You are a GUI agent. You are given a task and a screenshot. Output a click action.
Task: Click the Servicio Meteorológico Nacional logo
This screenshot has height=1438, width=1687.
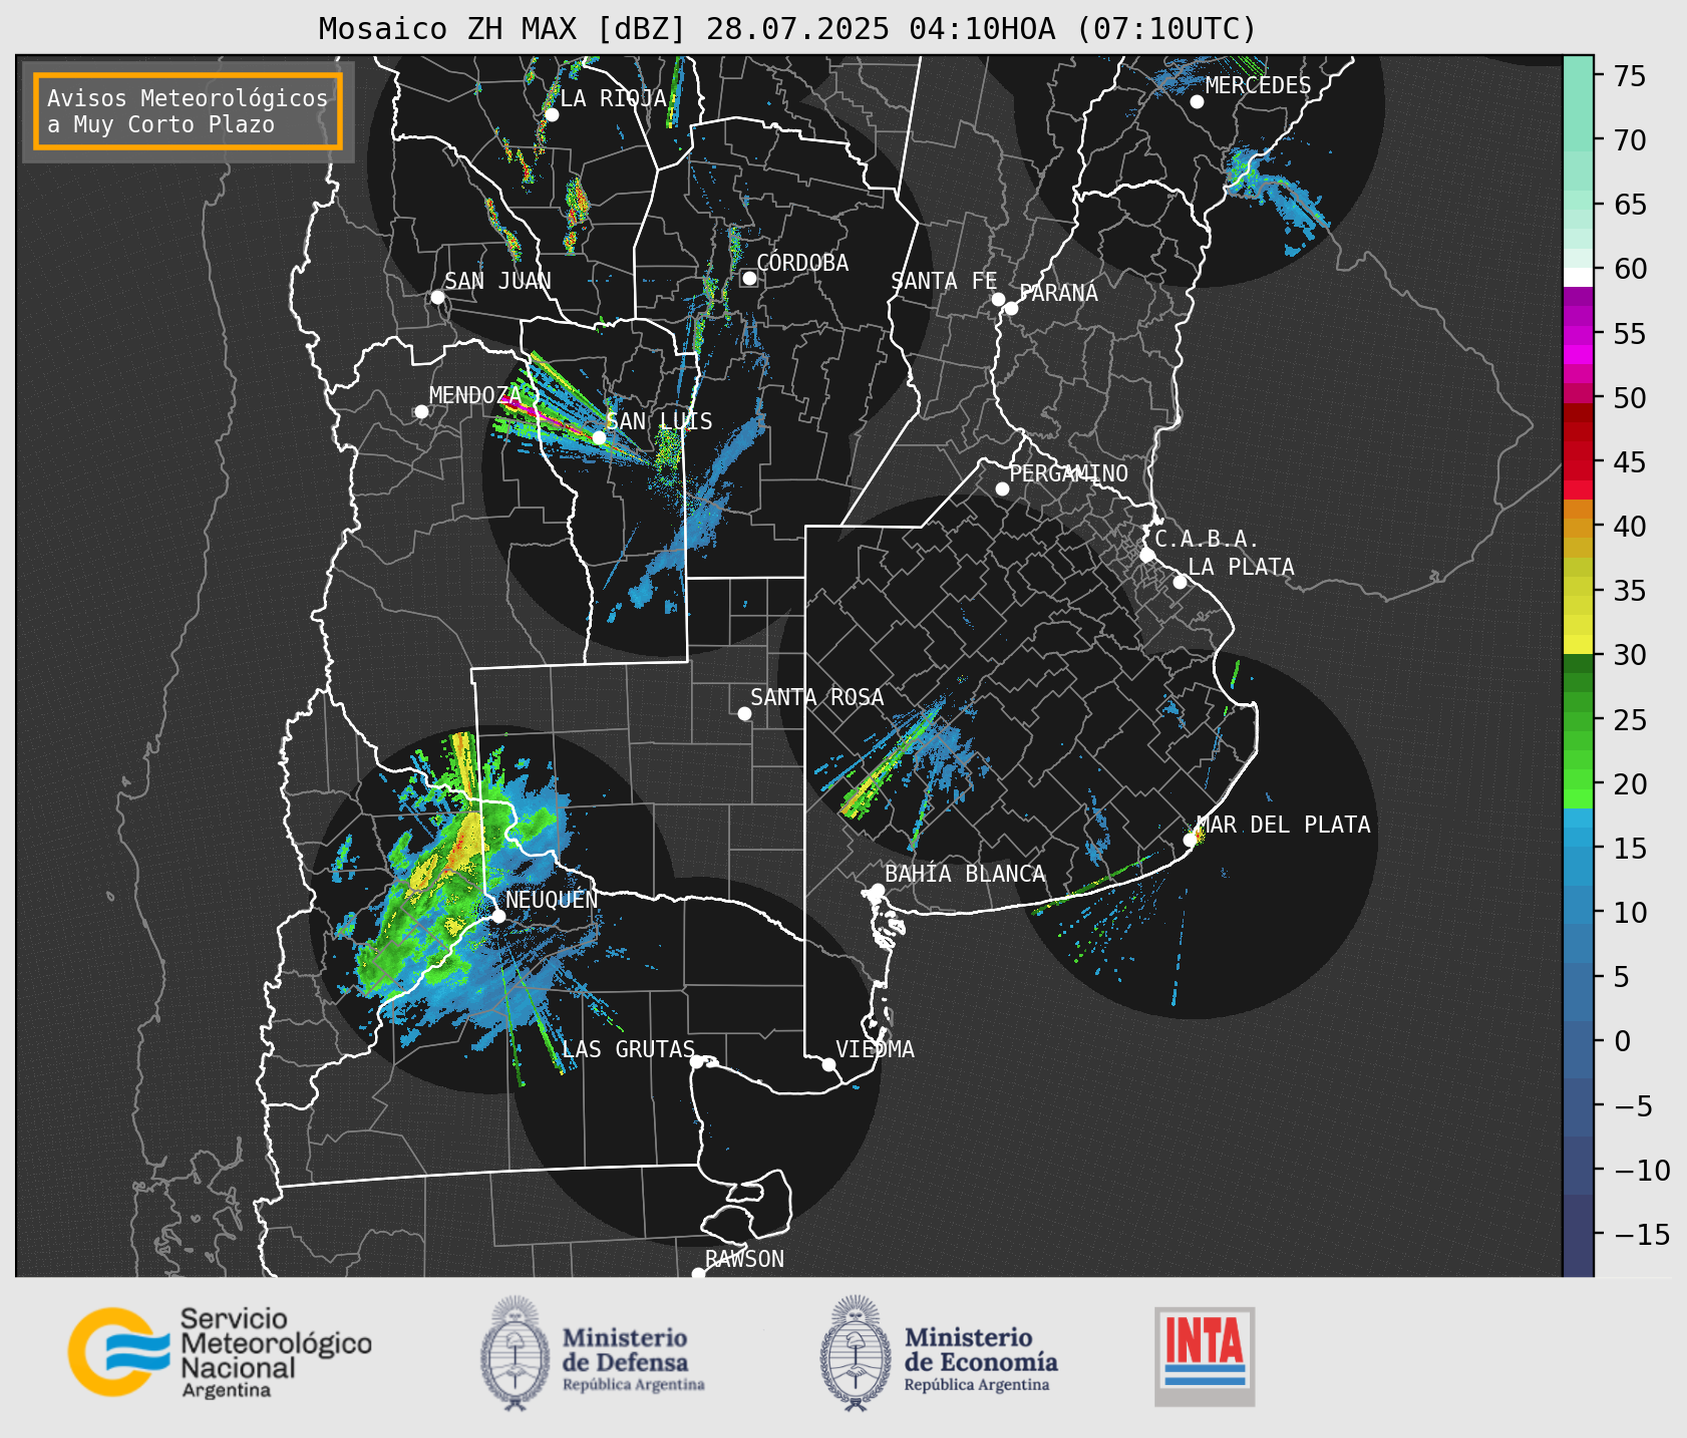[220, 1352]
